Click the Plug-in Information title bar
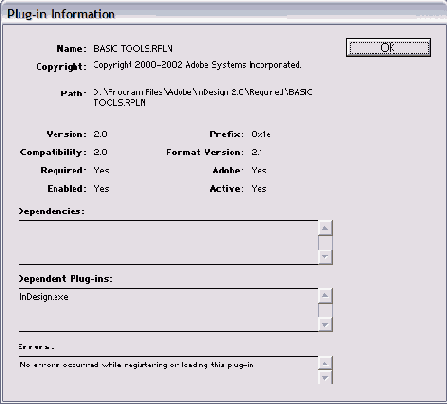This screenshot has height=404, width=447. pos(223,14)
